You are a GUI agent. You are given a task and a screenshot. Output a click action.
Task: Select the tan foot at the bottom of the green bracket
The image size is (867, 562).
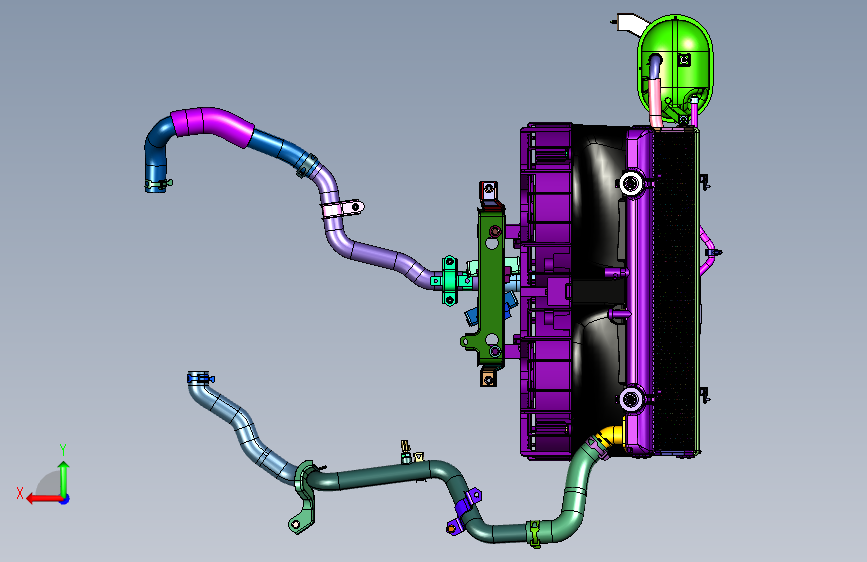click(x=488, y=378)
